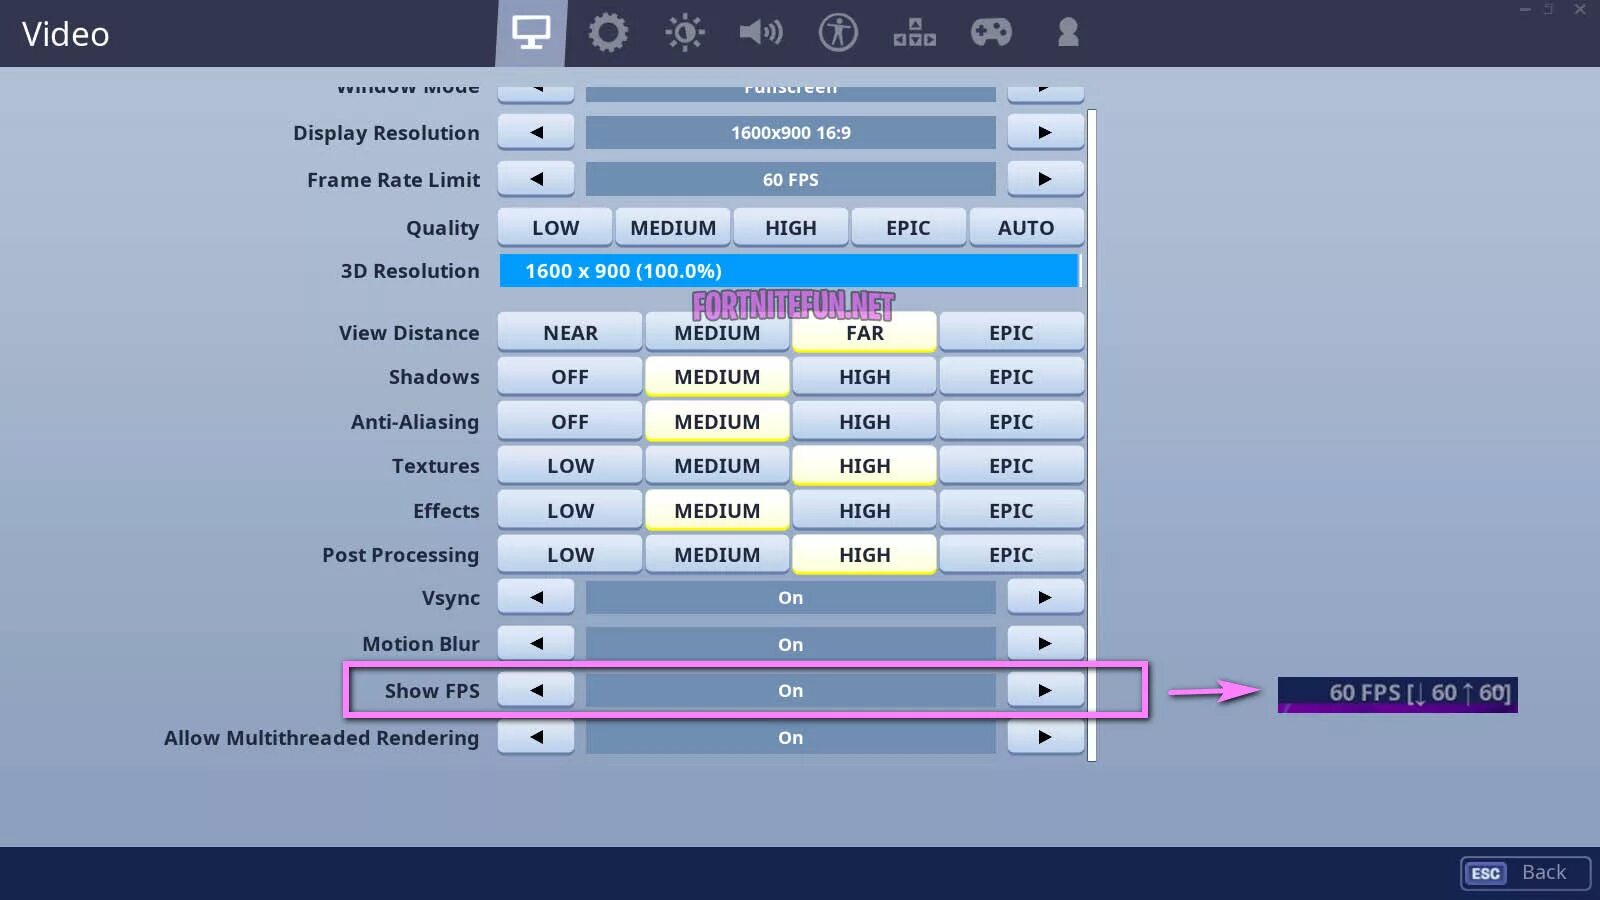Image resolution: width=1600 pixels, height=900 pixels.
Task: Open the Audio settings speaker tab
Action: pos(761,33)
